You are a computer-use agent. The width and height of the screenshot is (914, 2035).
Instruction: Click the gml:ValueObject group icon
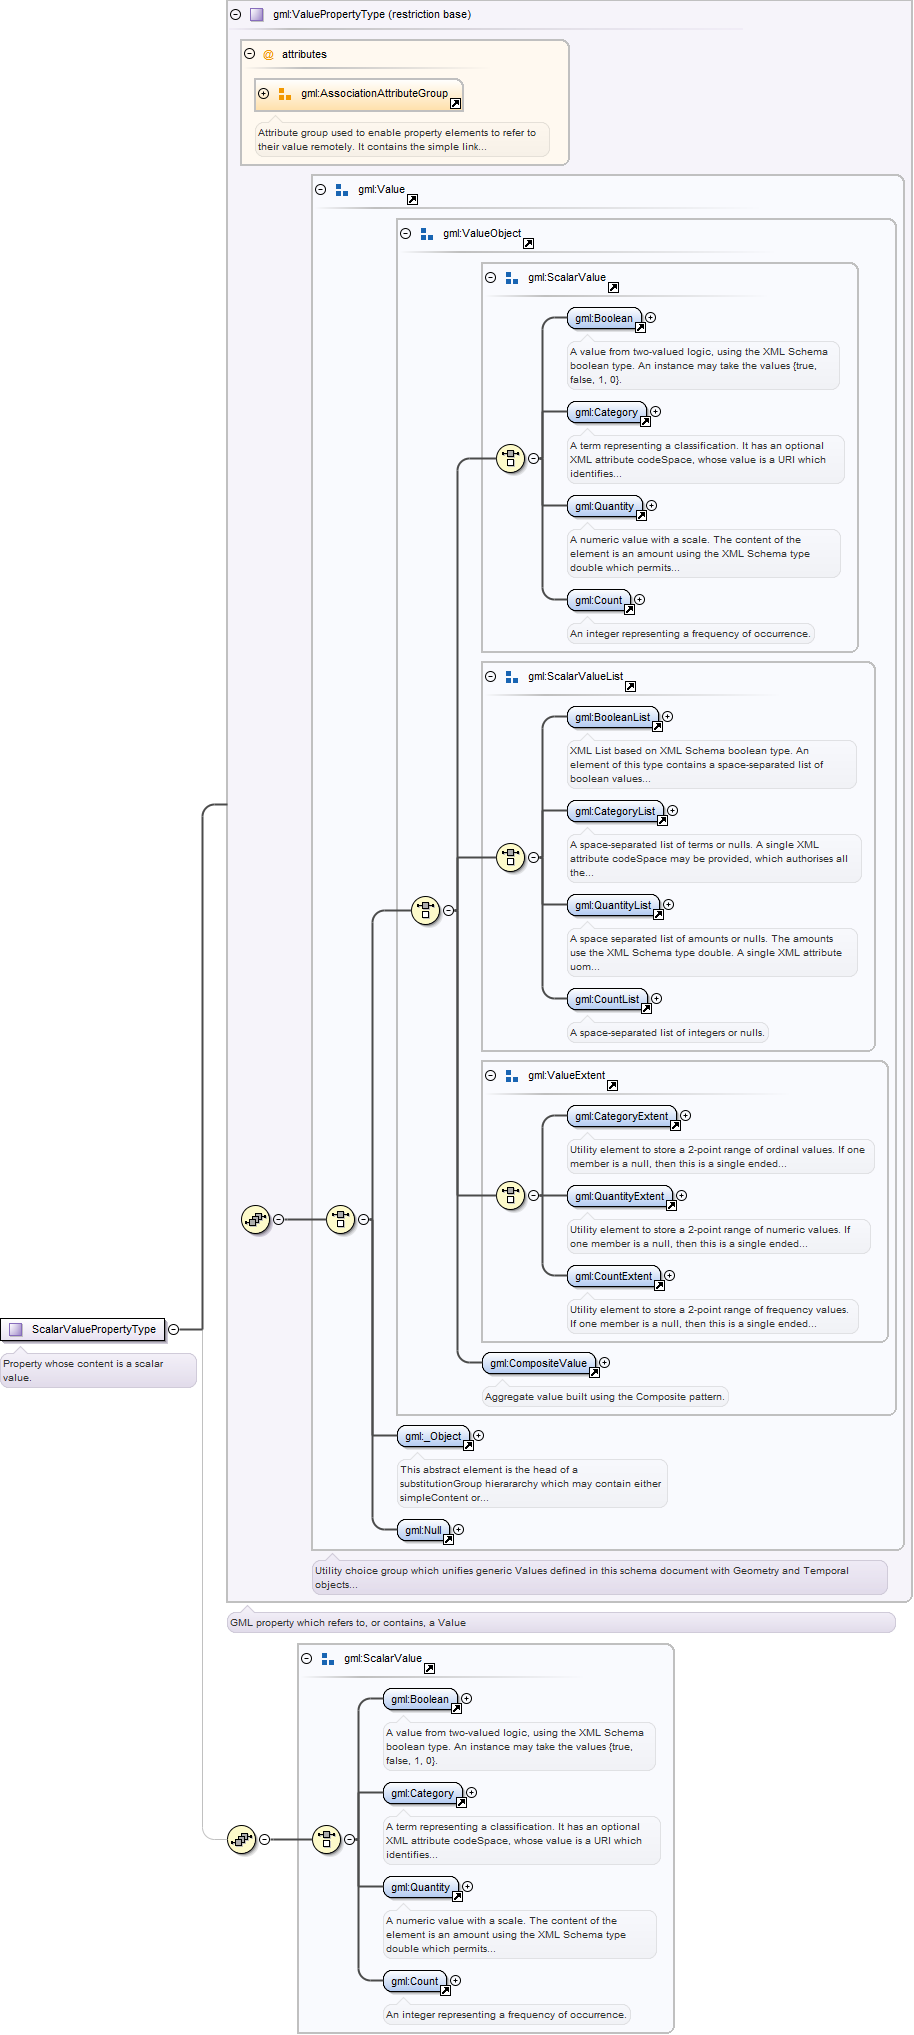[427, 234]
